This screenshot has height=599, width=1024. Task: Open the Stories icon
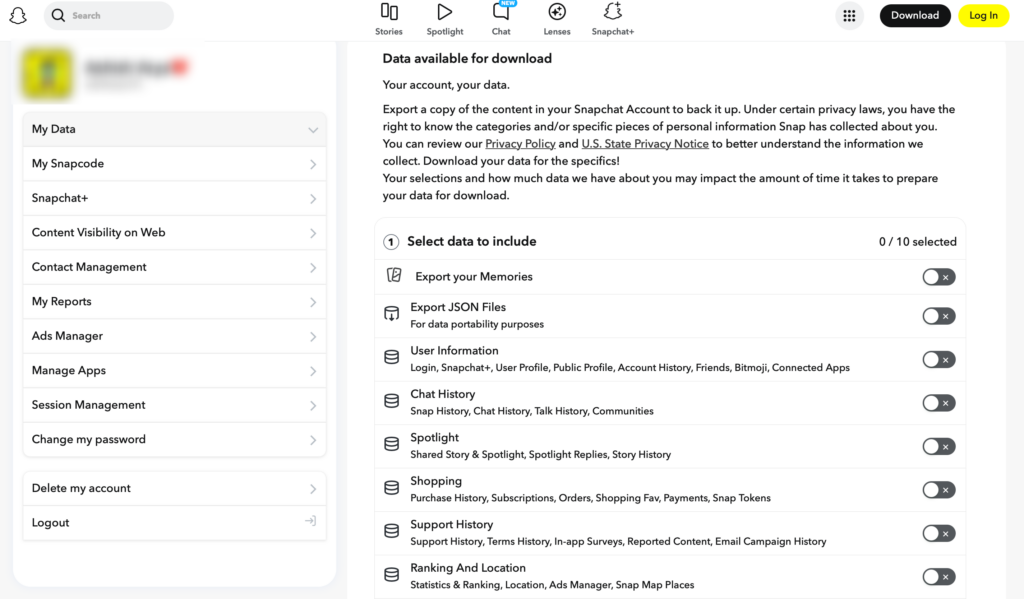tap(389, 12)
